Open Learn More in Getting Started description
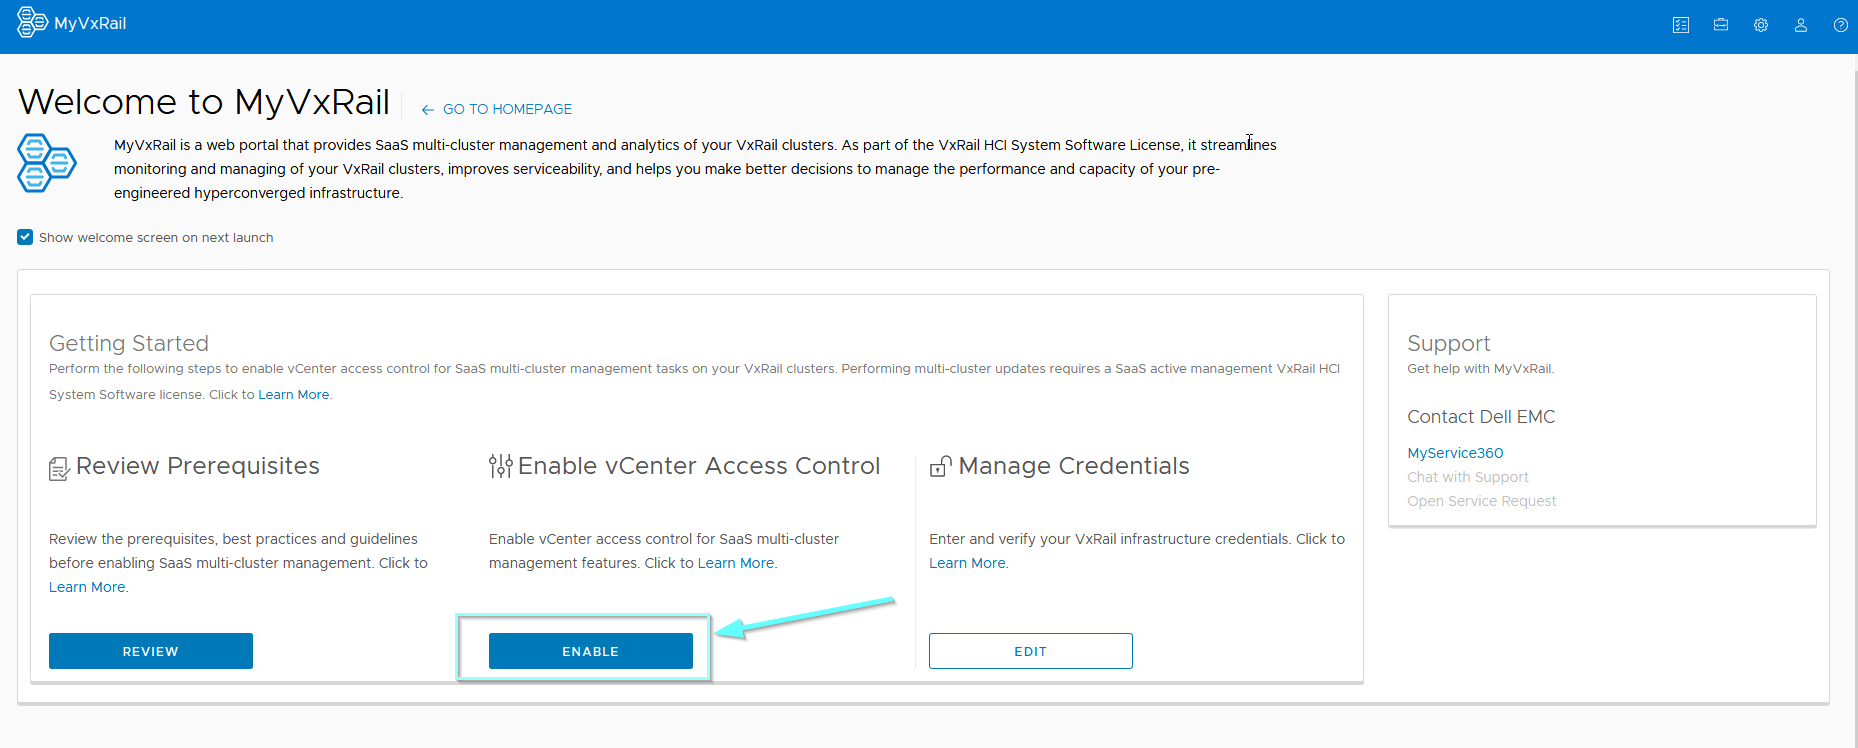The height and width of the screenshot is (748, 1858). pos(294,395)
